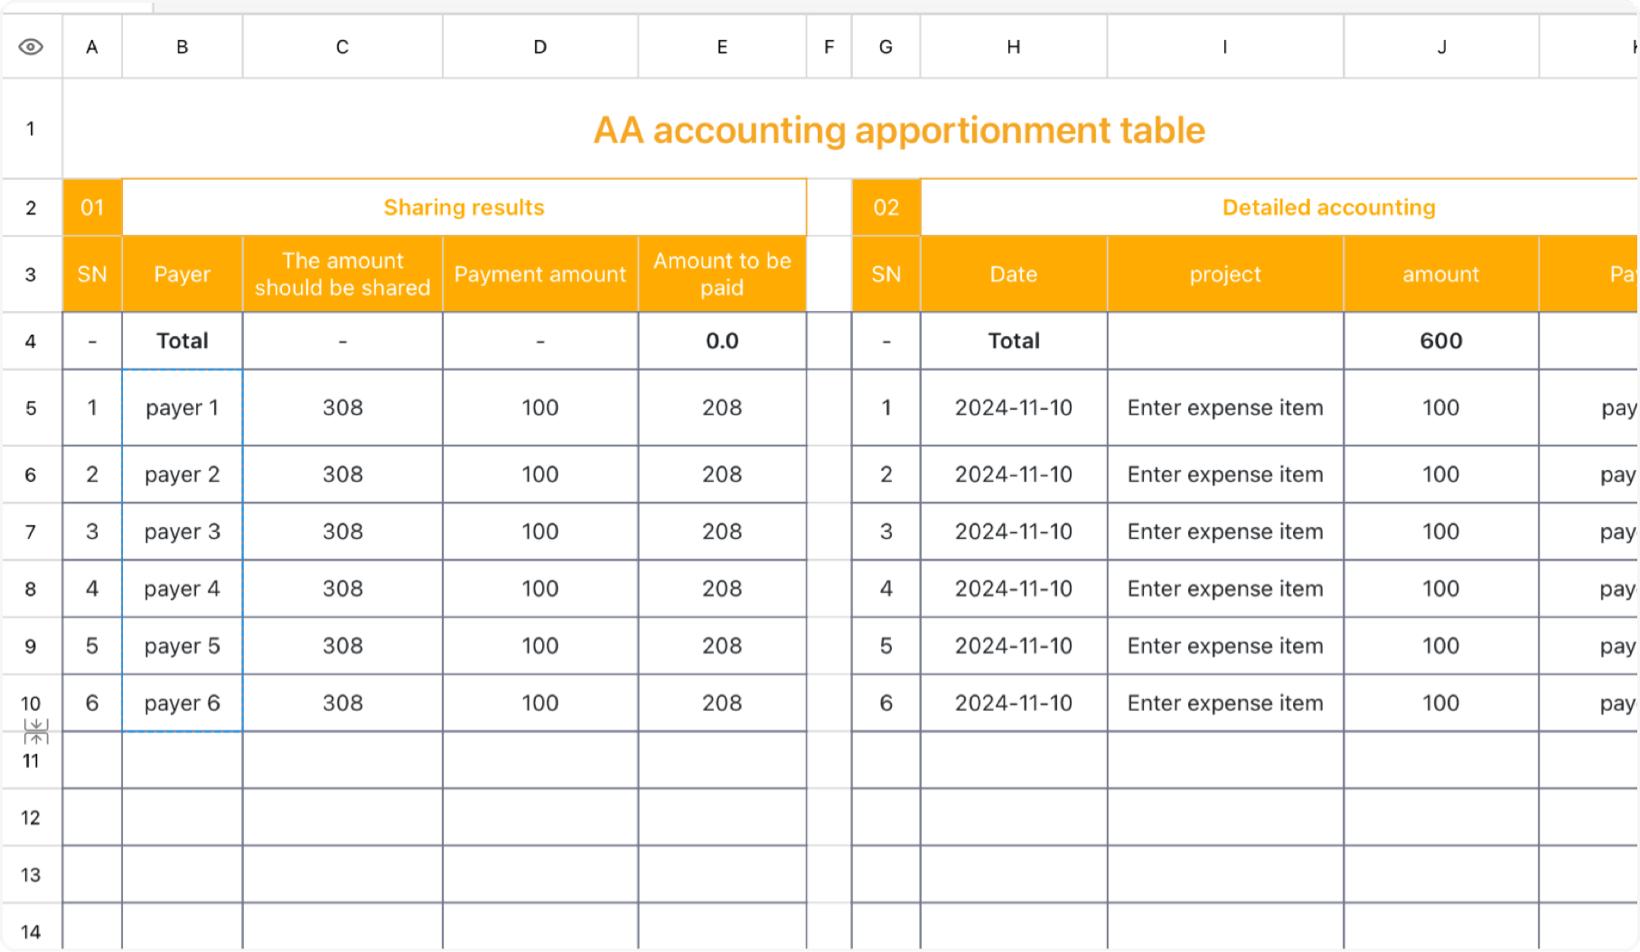Select column B header
This screenshot has height=952, width=1640.
(x=182, y=47)
